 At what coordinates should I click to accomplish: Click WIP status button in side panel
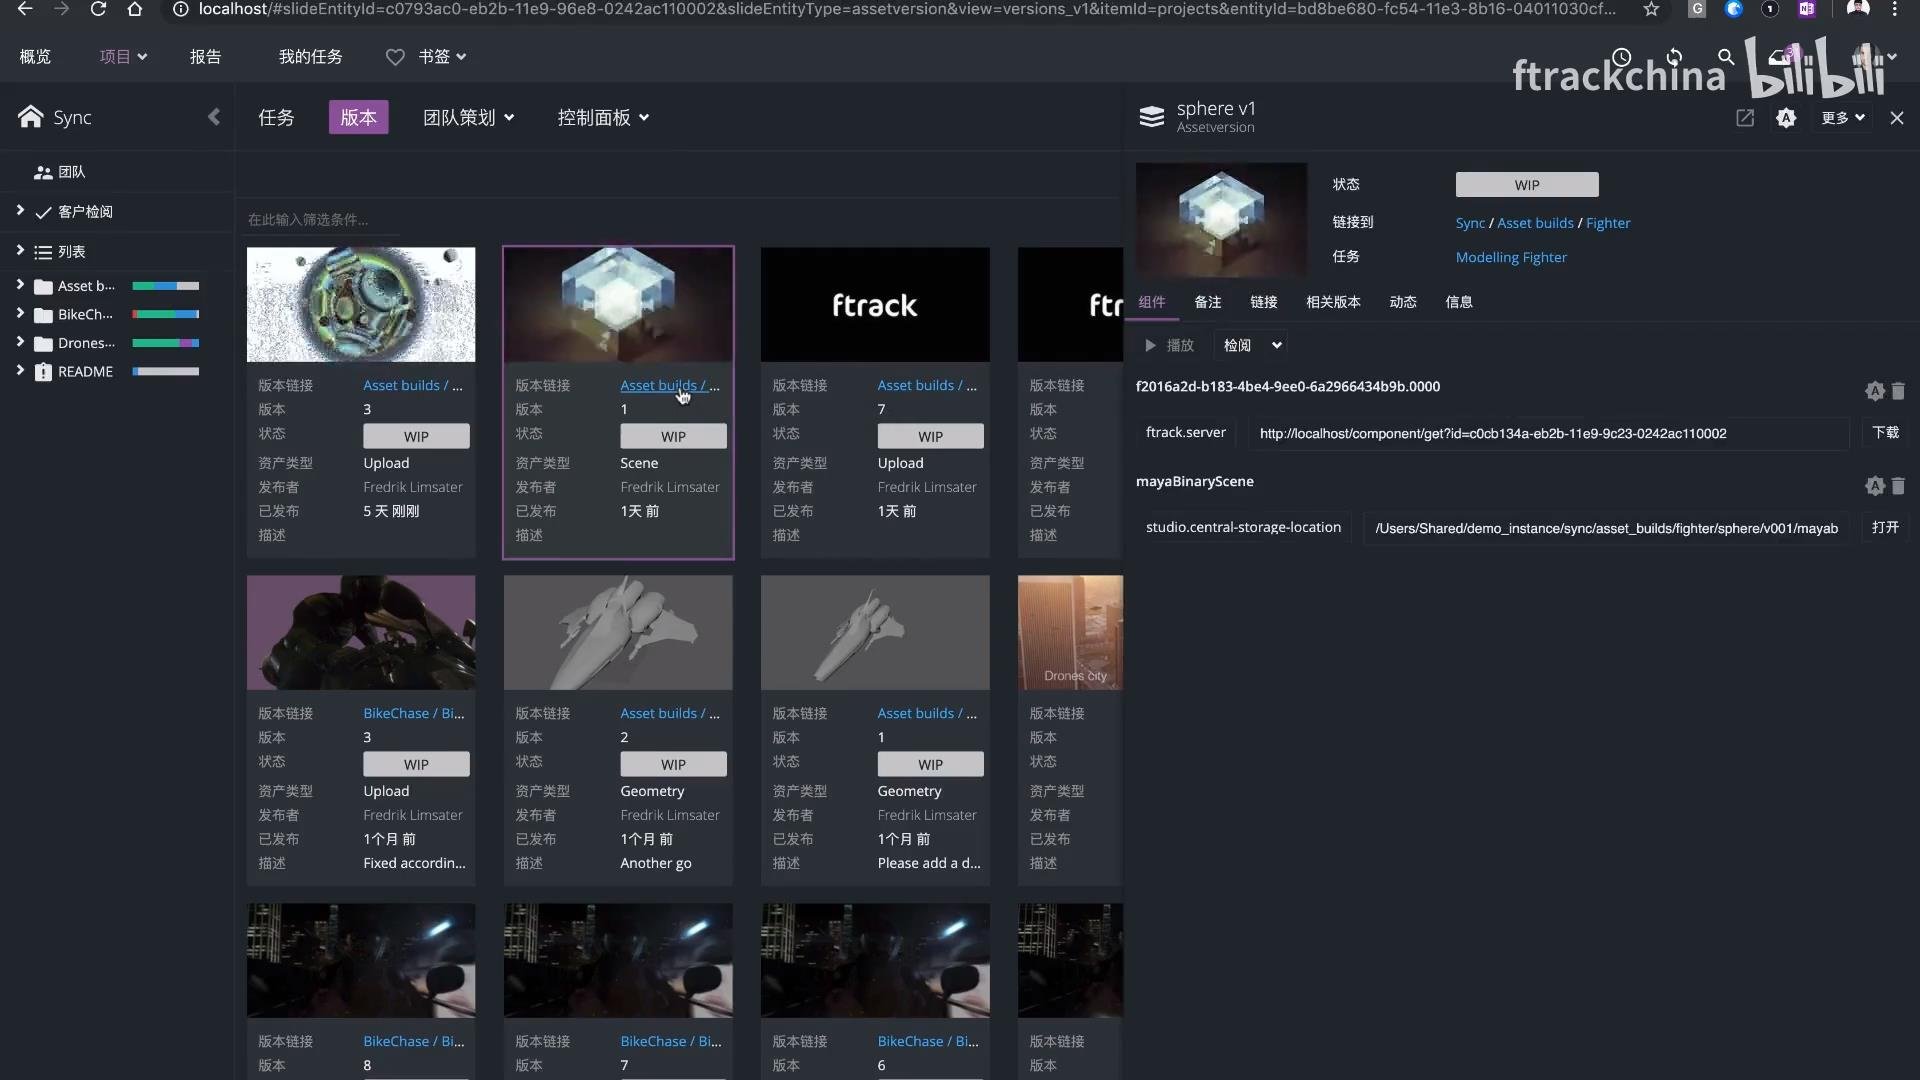[1526, 185]
